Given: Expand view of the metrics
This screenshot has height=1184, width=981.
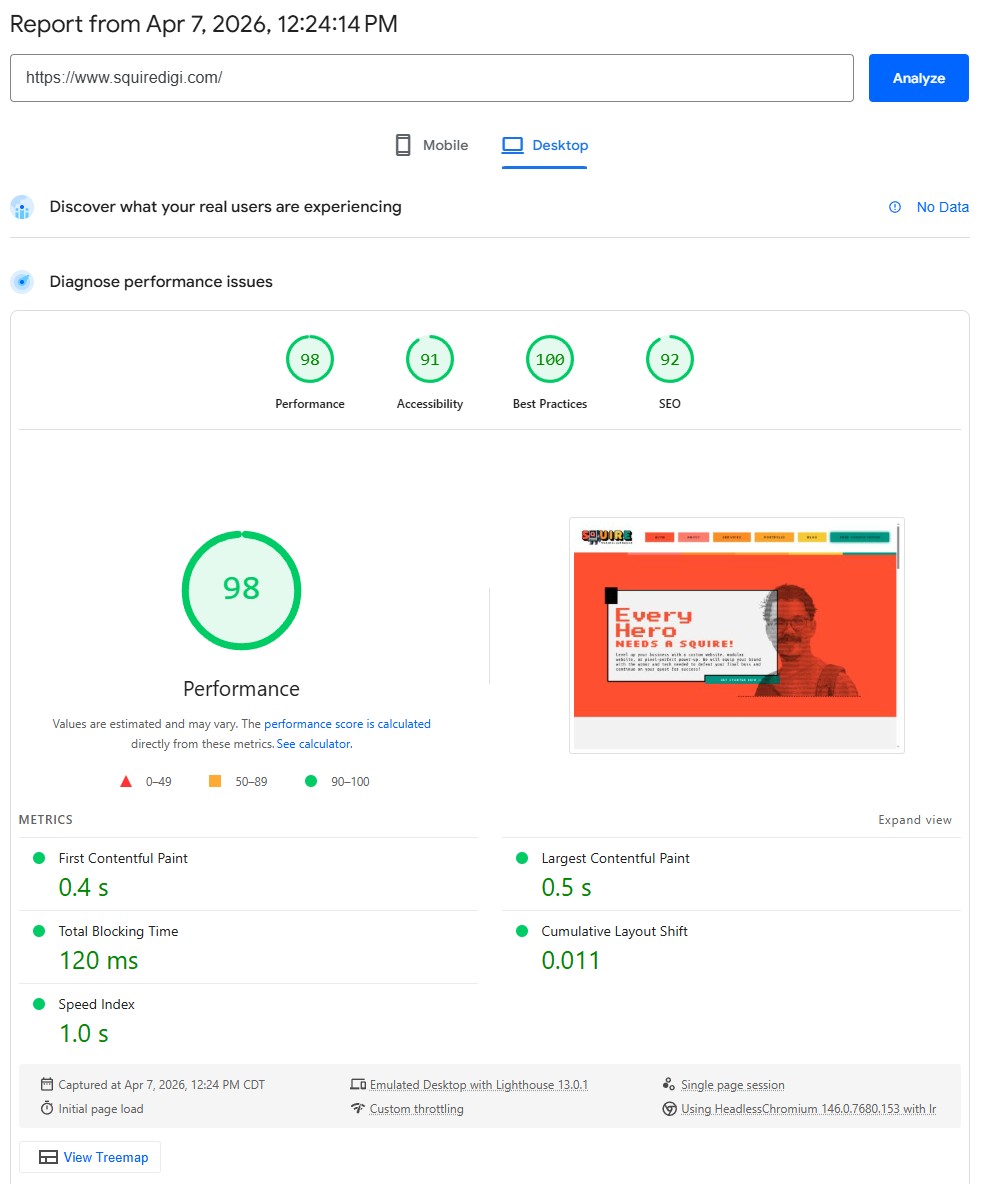Looking at the screenshot, I should pyautogui.click(x=915, y=820).
